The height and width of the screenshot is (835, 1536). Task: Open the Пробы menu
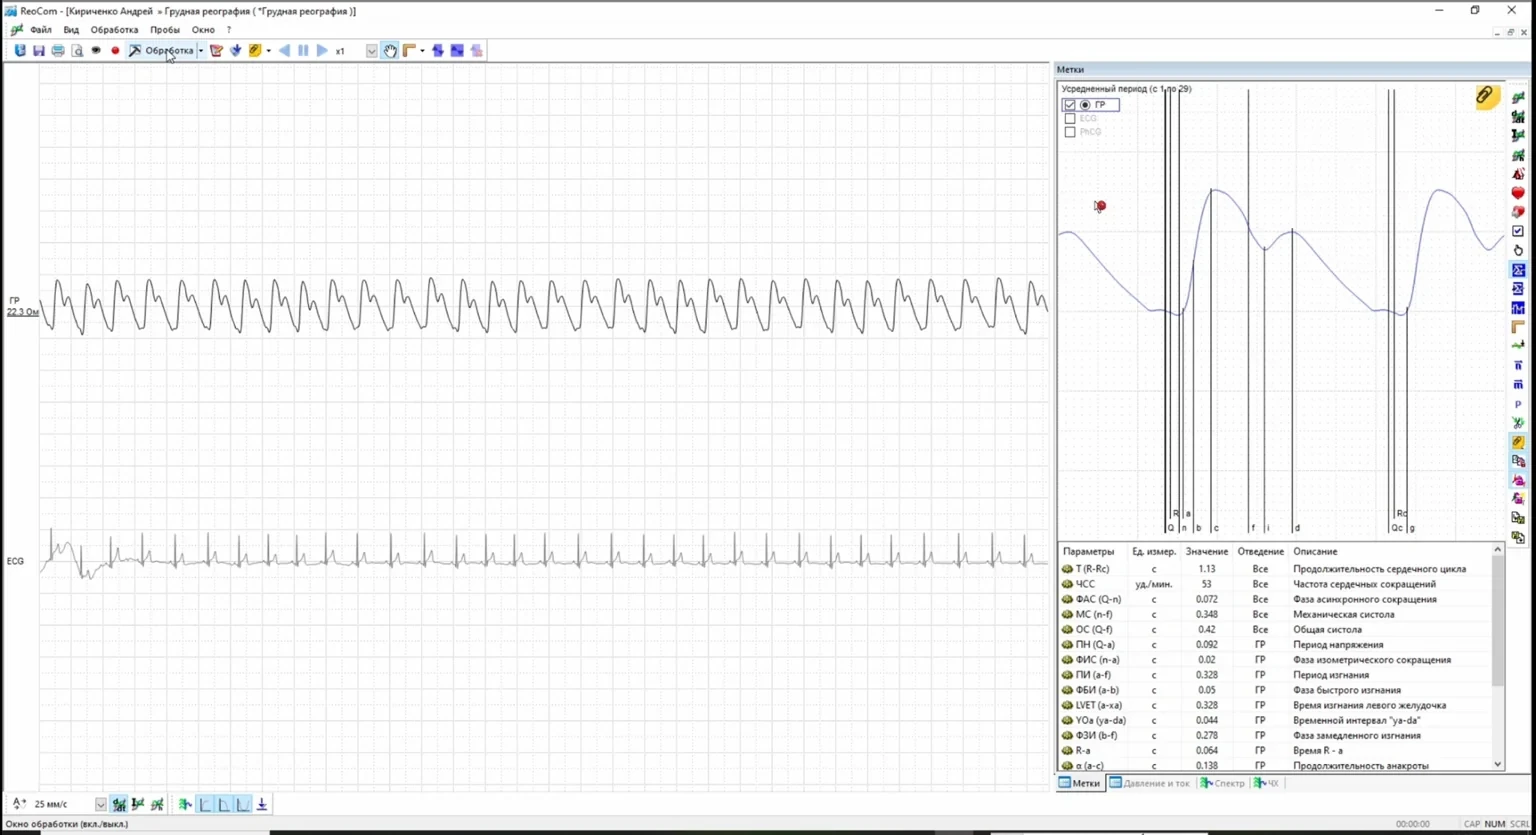[x=165, y=30]
